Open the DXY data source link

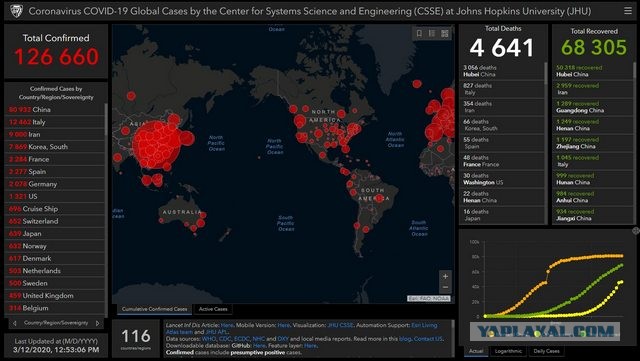(283, 339)
